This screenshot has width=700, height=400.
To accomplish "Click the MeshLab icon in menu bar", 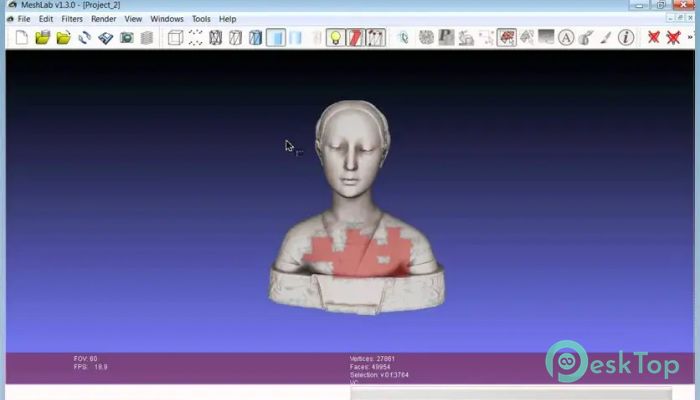I will [x=10, y=19].
